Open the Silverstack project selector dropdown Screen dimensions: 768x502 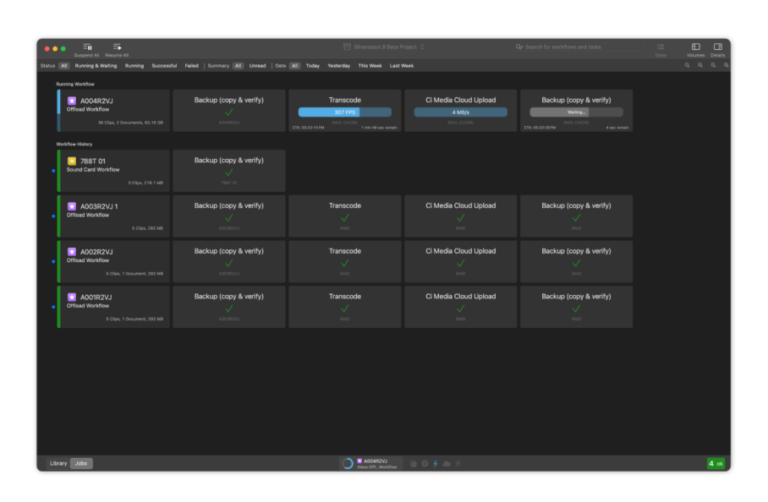pyautogui.click(x=384, y=47)
